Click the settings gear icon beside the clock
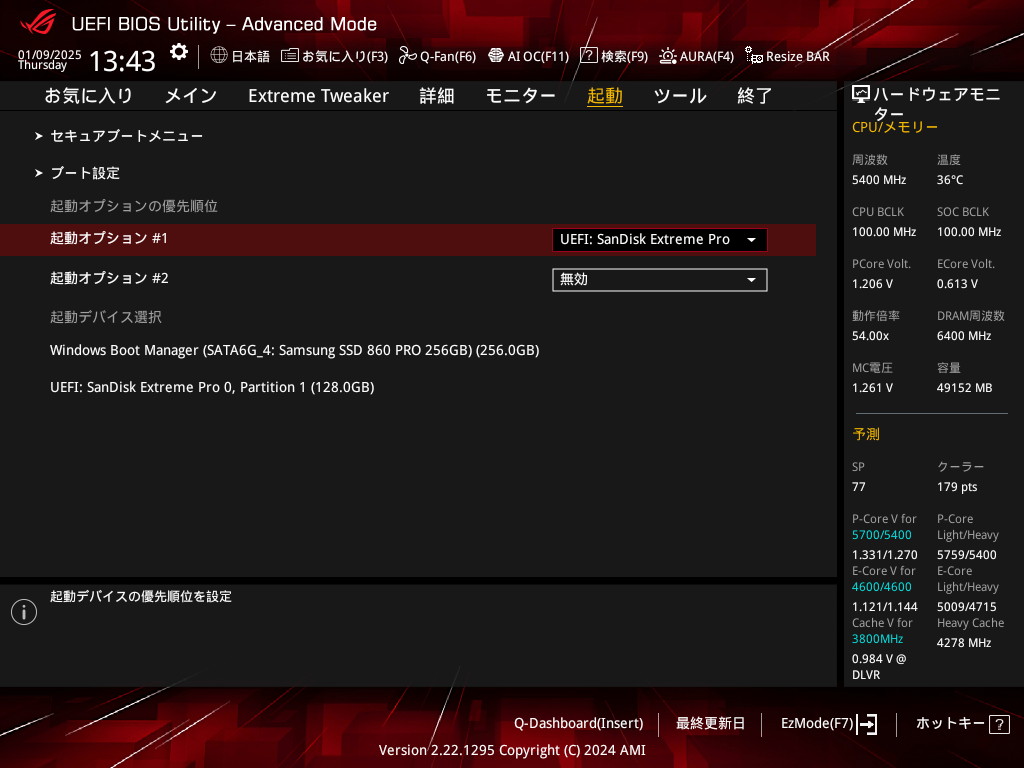Viewport: 1024px width, 768px height. point(178,52)
